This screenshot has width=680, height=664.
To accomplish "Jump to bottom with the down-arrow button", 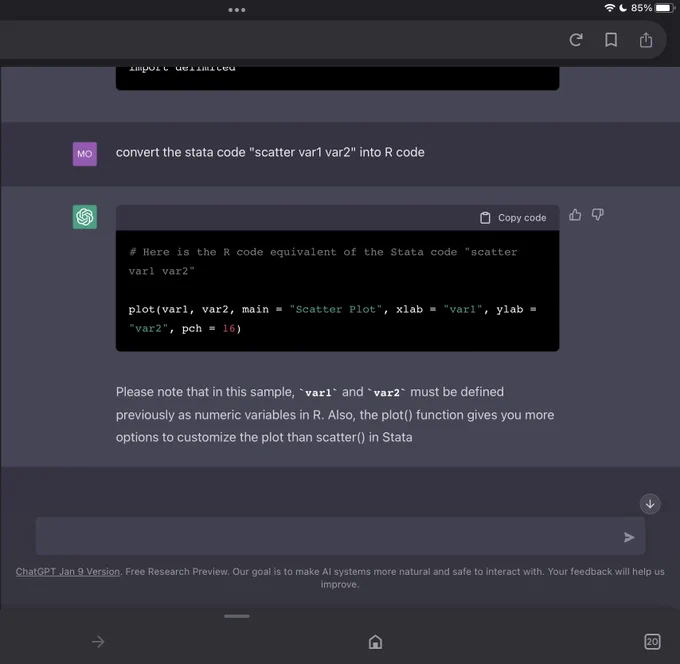I will point(650,504).
